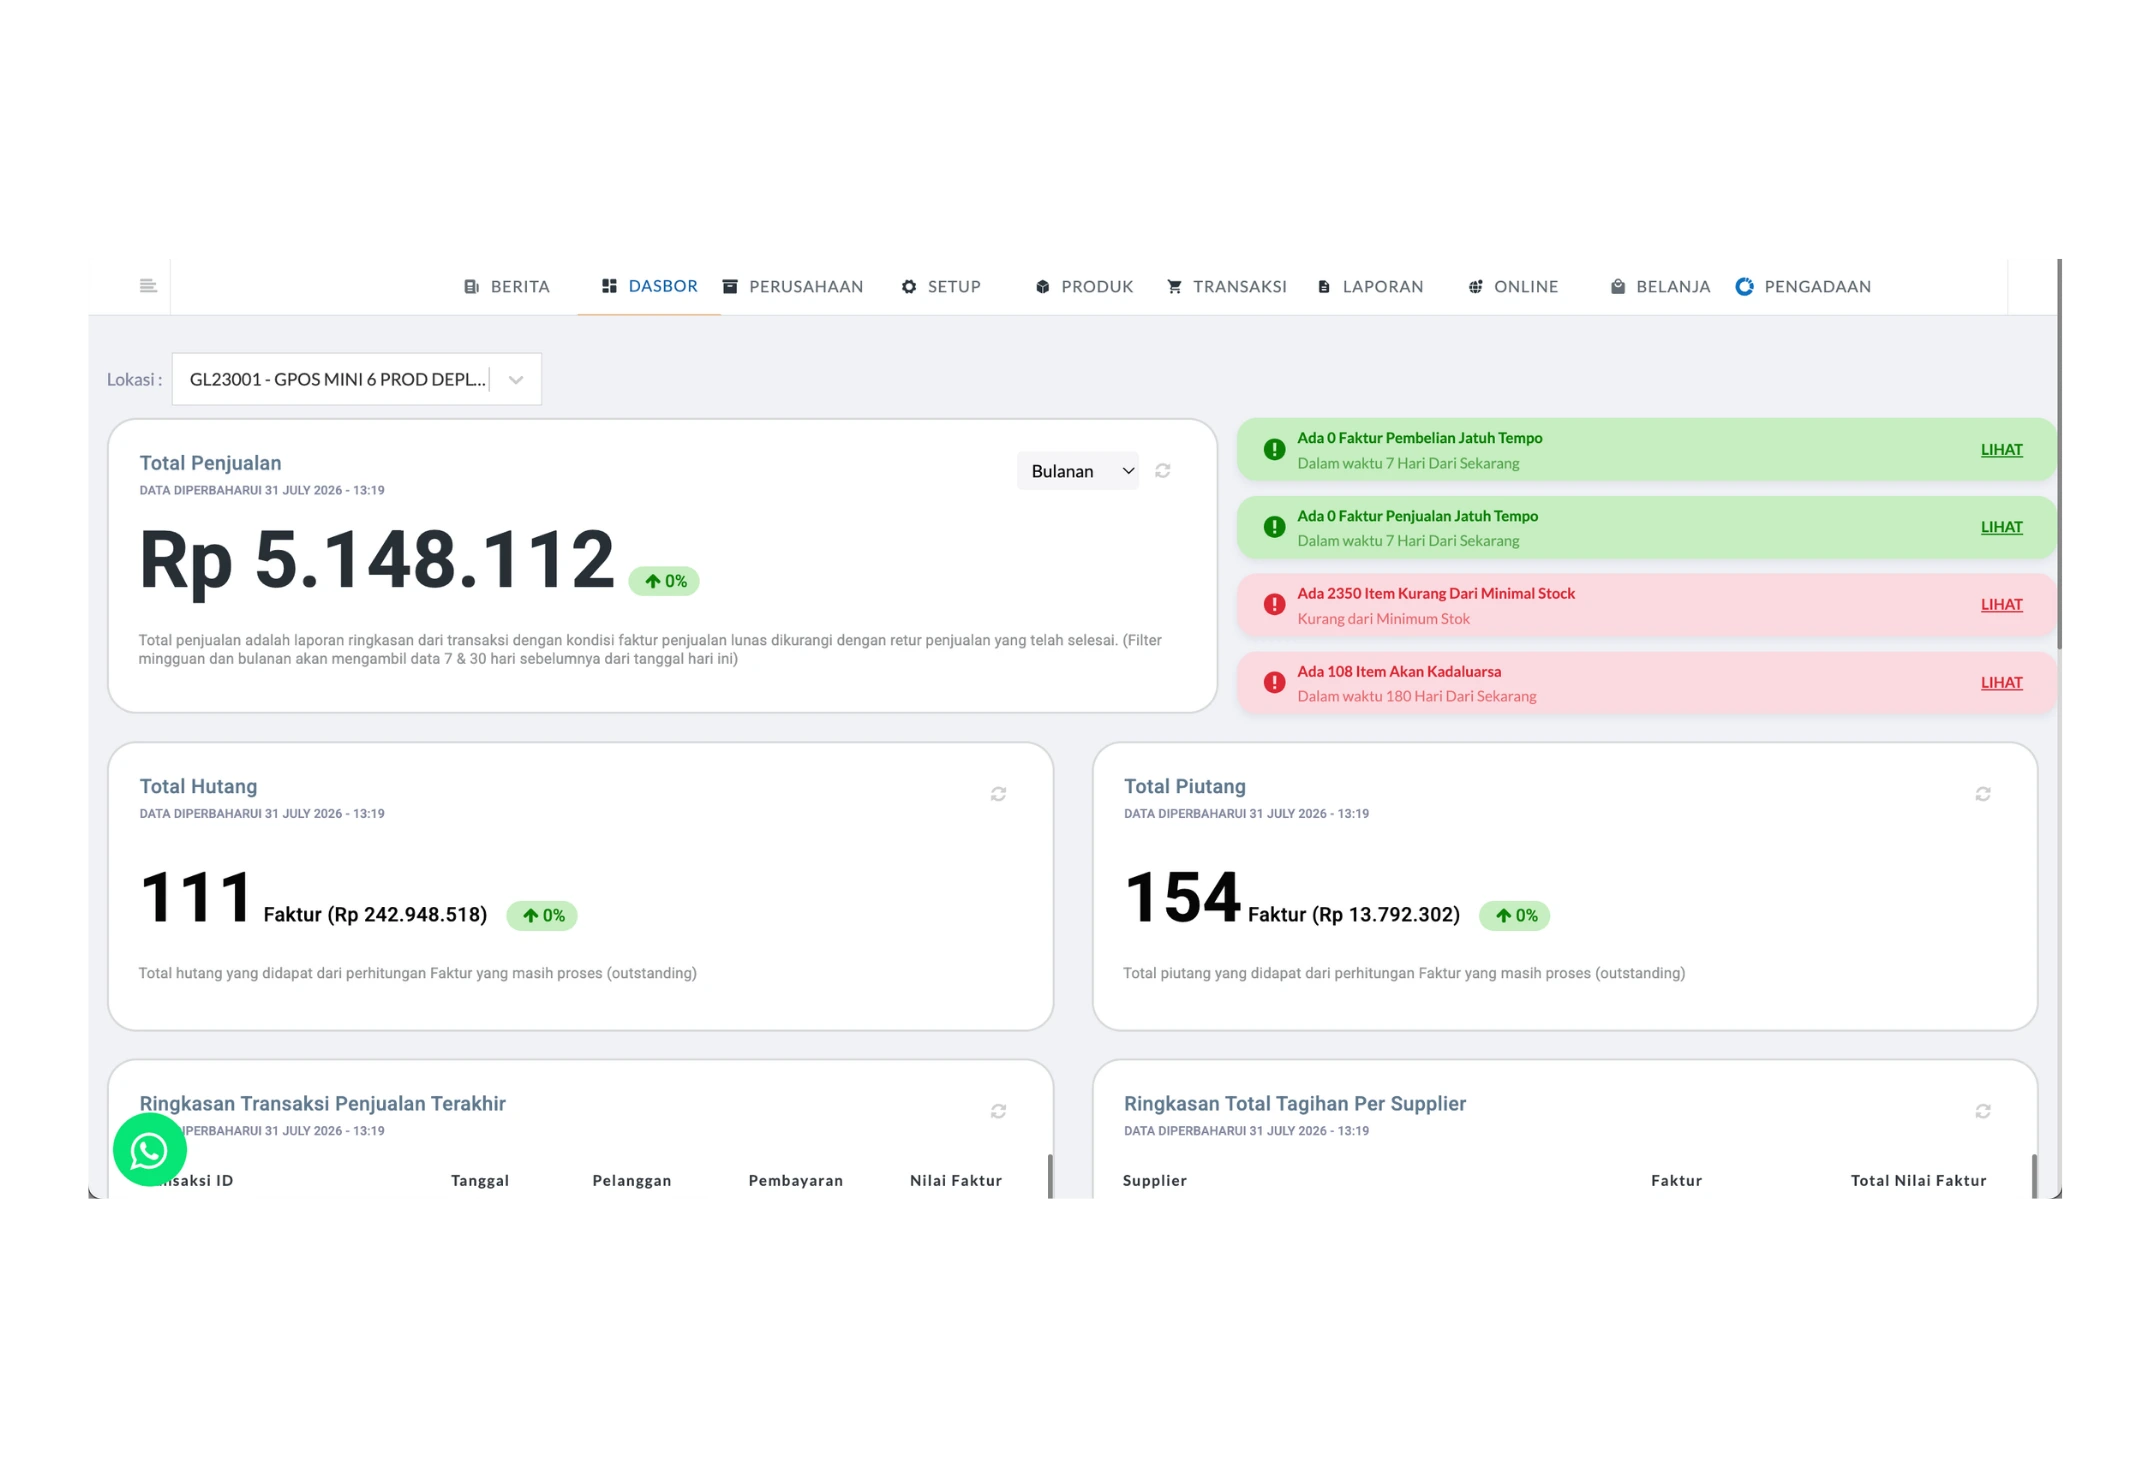Image resolution: width=2152 pixels, height=1460 pixels.
Task: Click the Setup gear icon
Action: [x=909, y=287]
